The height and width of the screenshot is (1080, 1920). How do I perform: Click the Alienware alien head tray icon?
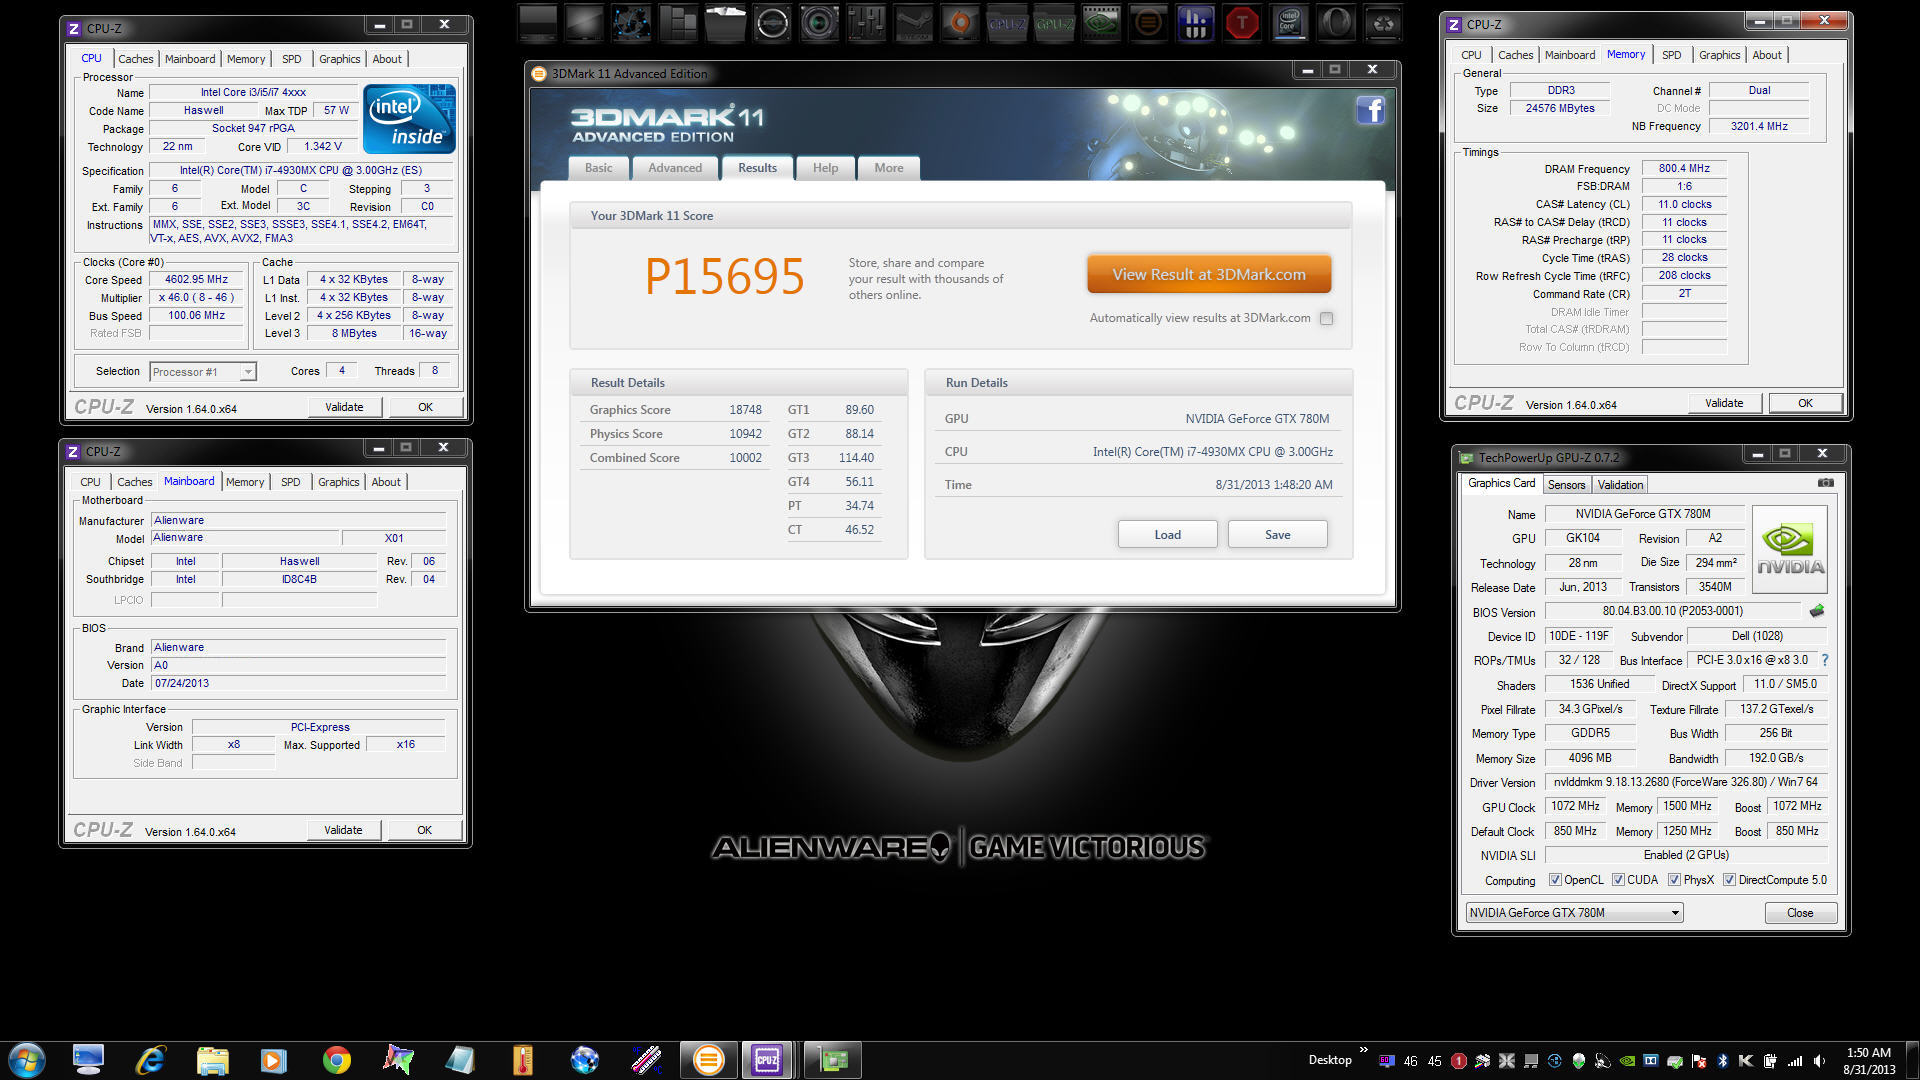pos(1579,1061)
